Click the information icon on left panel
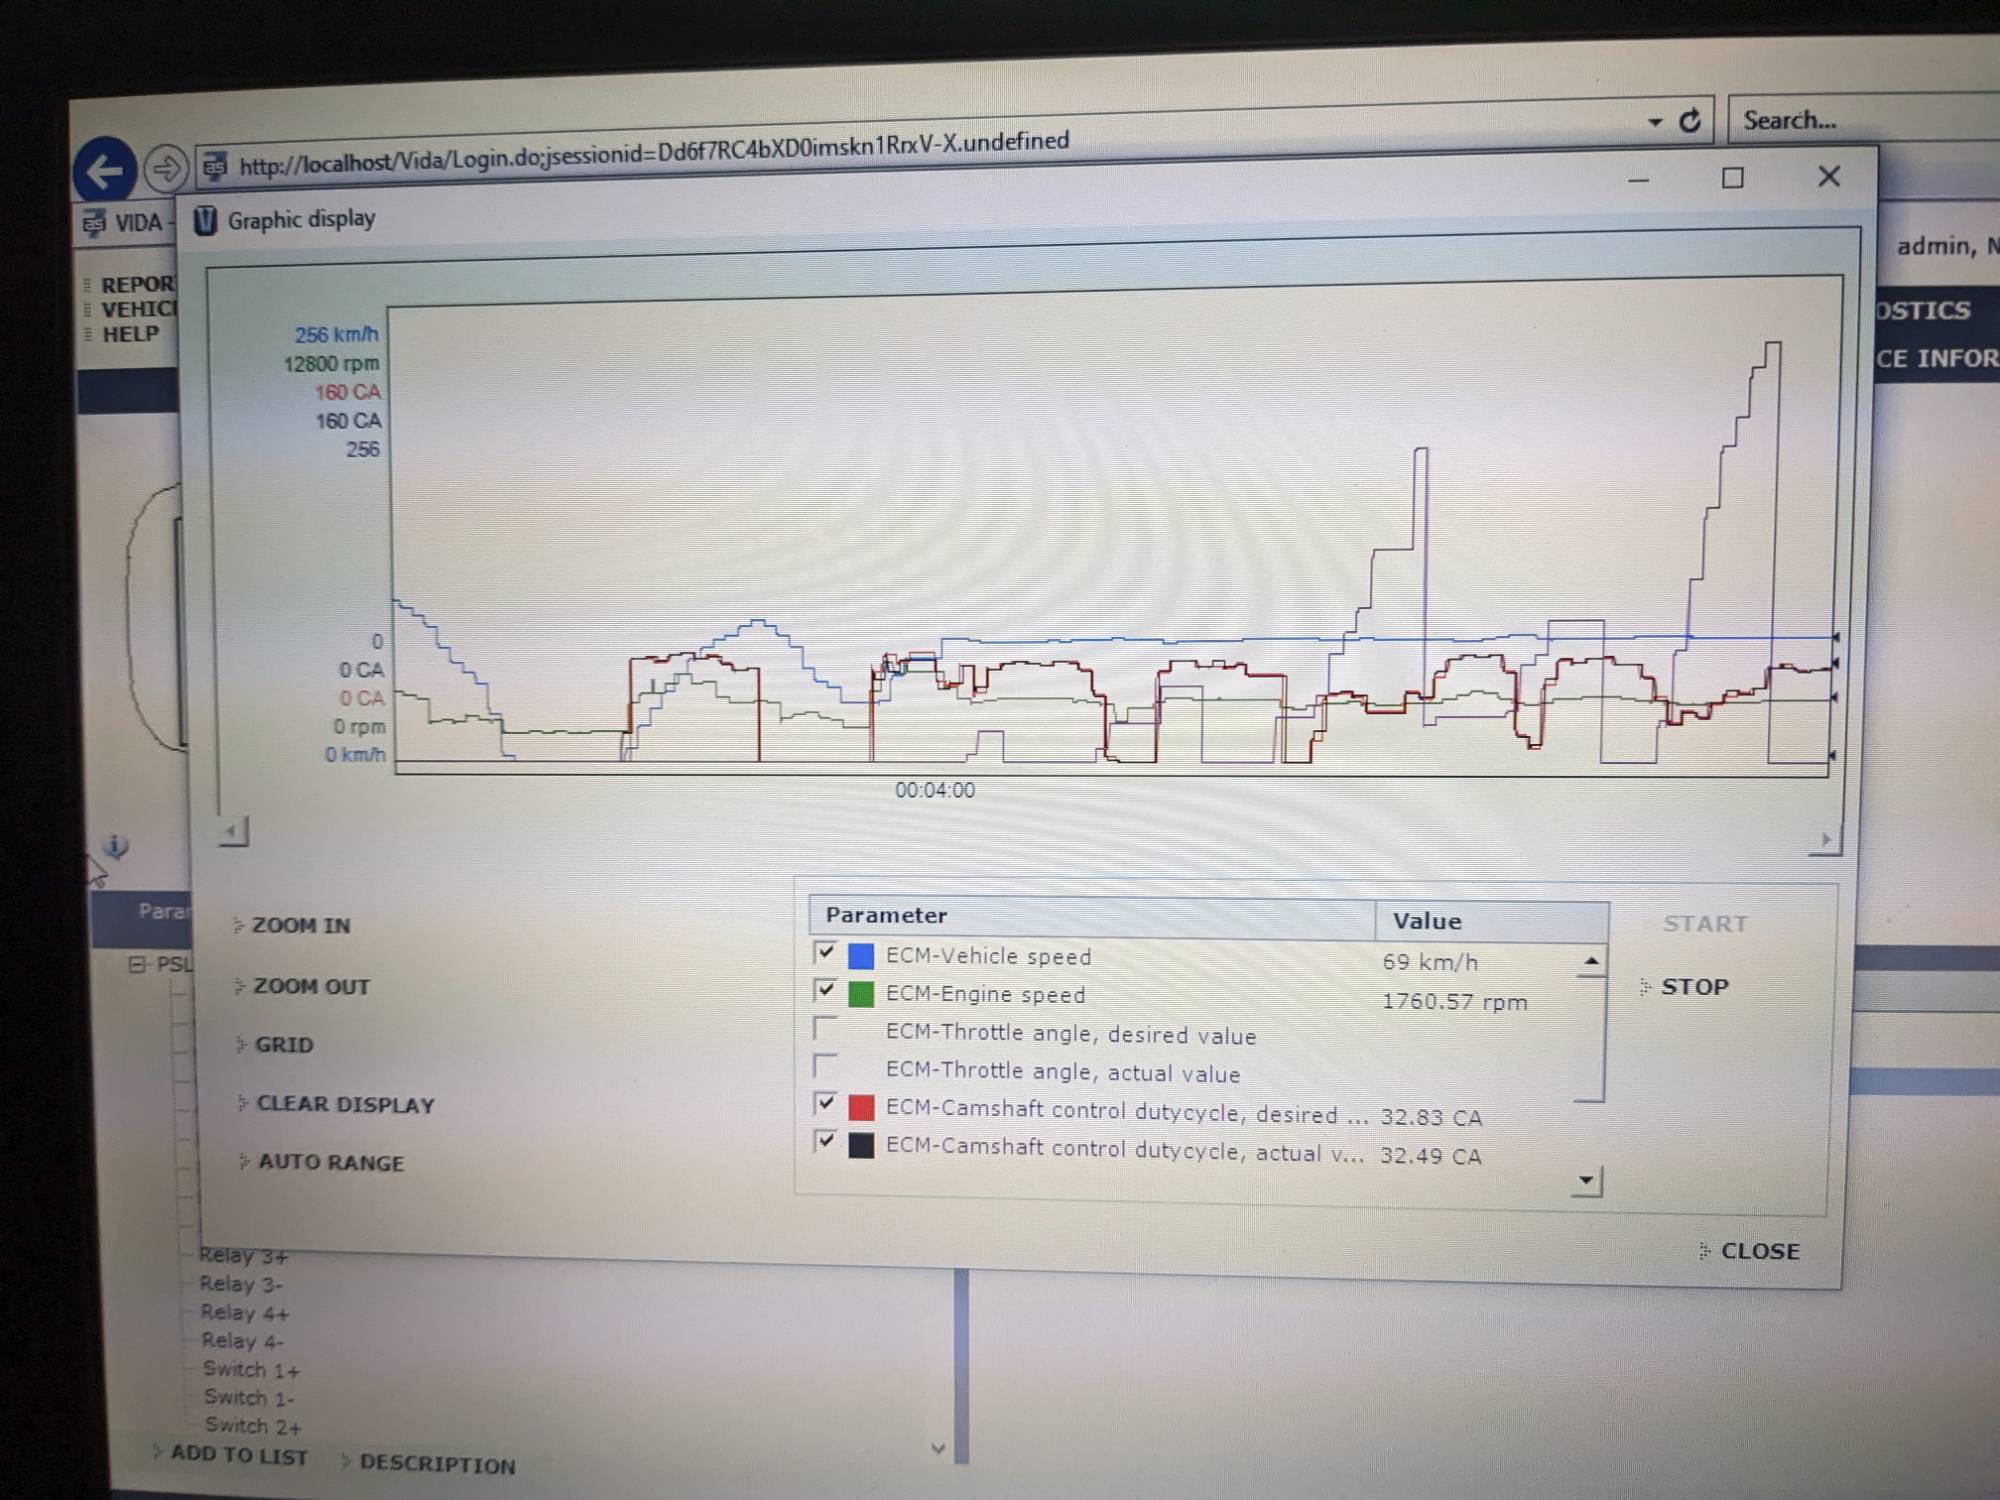 click(x=116, y=847)
